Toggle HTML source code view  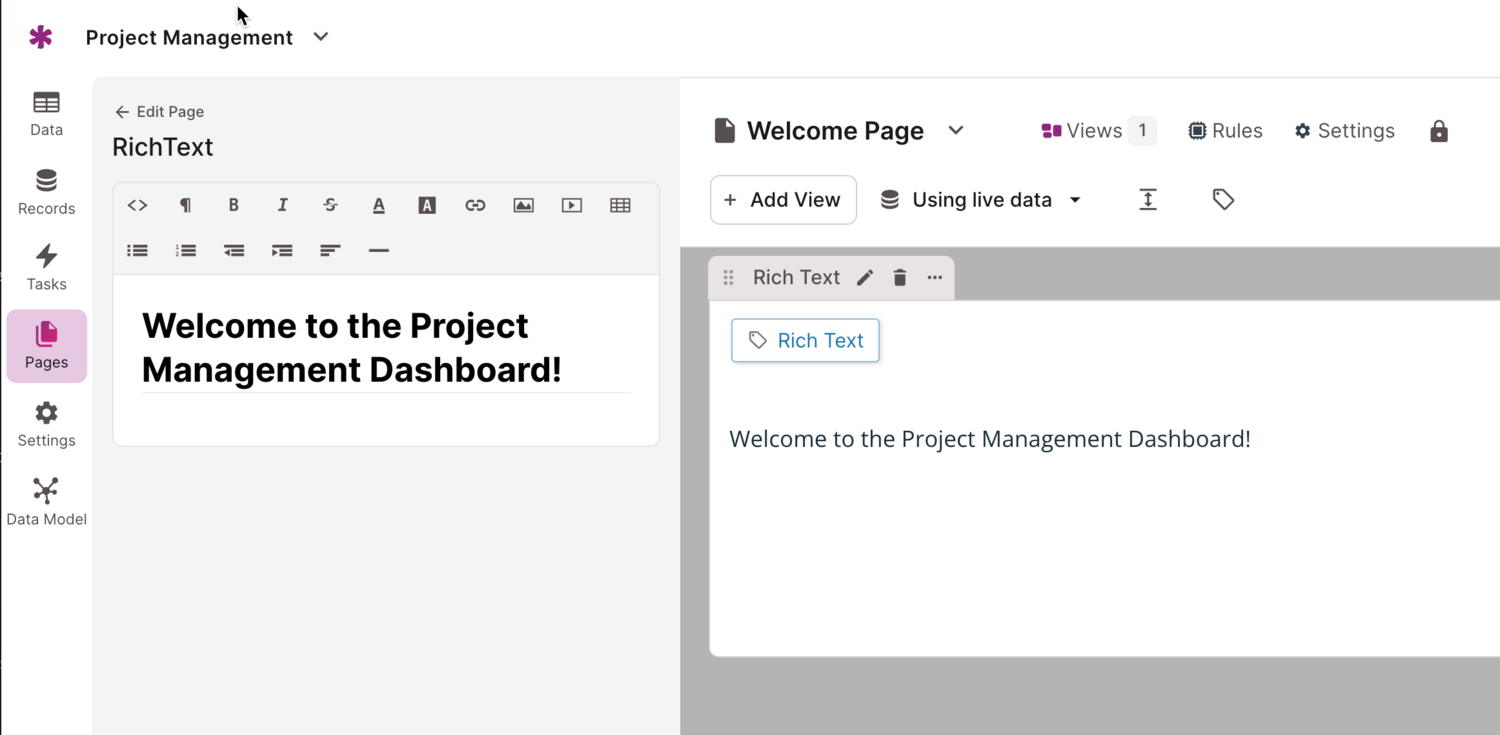coord(138,205)
